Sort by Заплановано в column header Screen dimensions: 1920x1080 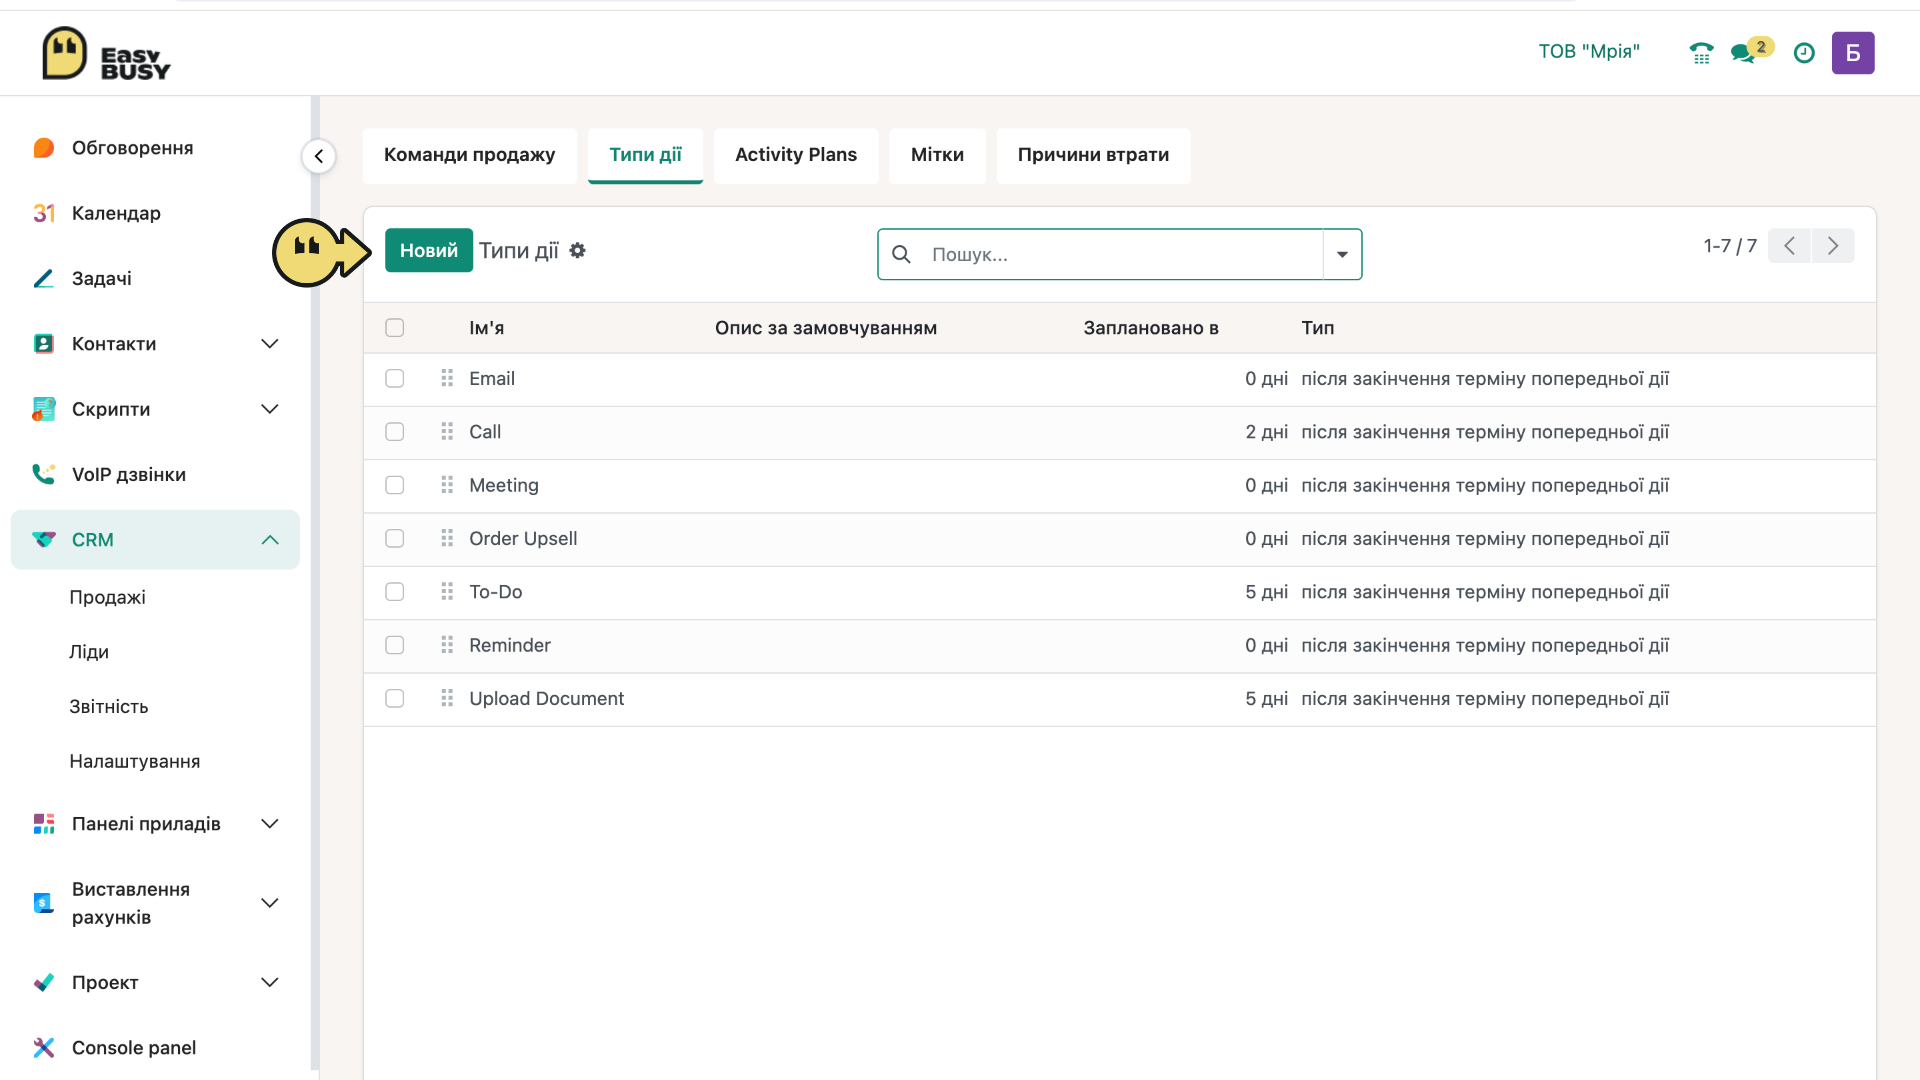[x=1150, y=328]
